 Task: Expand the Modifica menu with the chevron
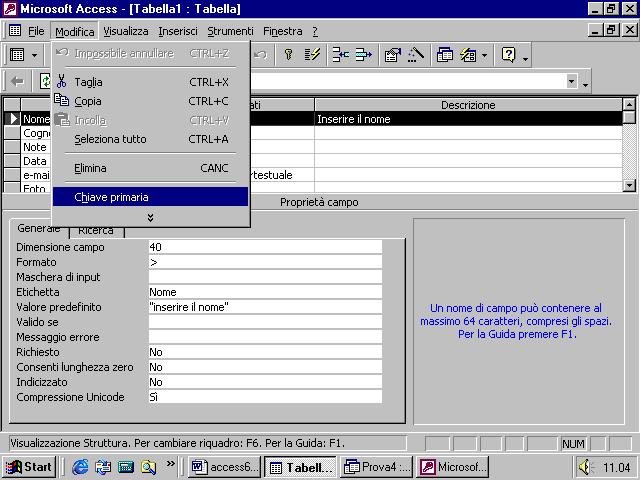coord(151,218)
